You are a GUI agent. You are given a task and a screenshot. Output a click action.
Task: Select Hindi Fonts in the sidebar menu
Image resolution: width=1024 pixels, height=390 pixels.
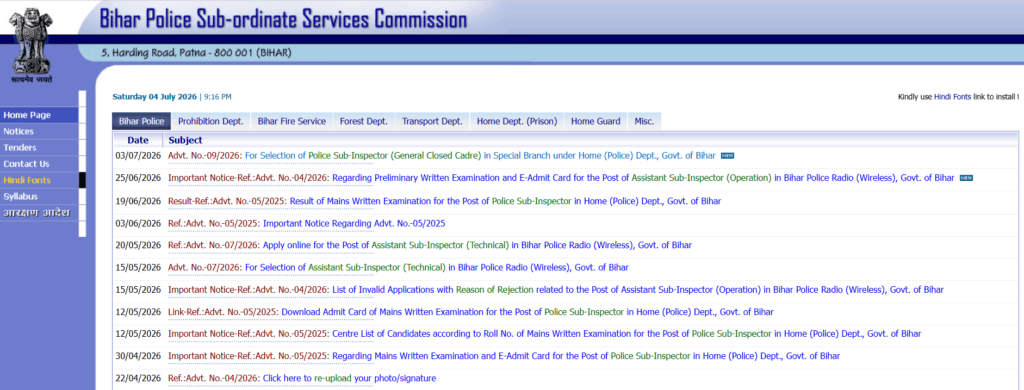(39, 180)
